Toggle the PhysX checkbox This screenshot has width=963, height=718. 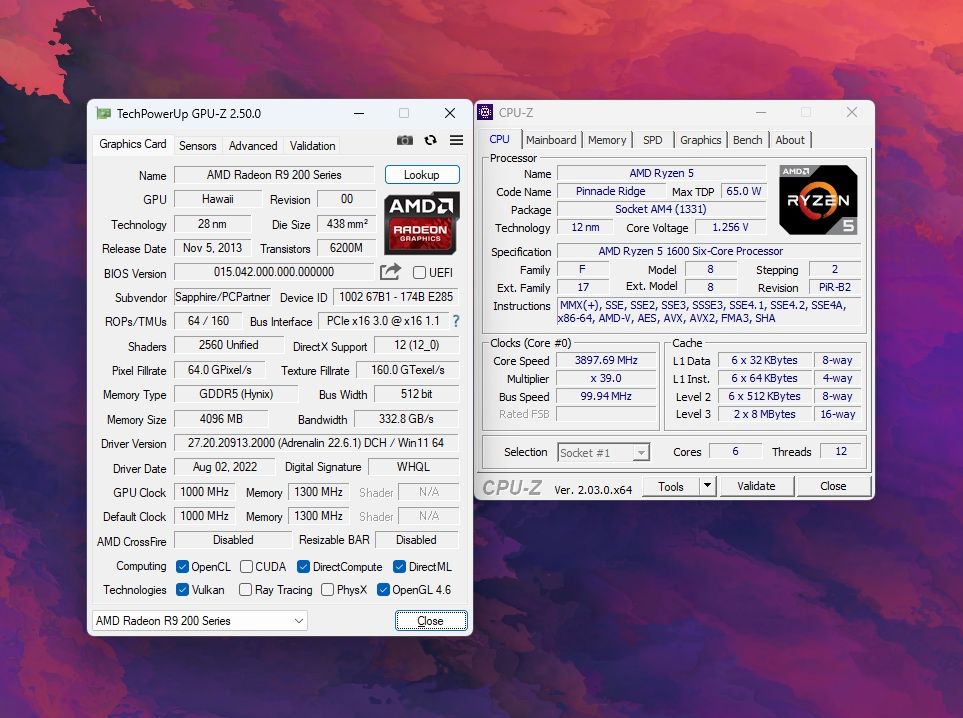click(327, 590)
